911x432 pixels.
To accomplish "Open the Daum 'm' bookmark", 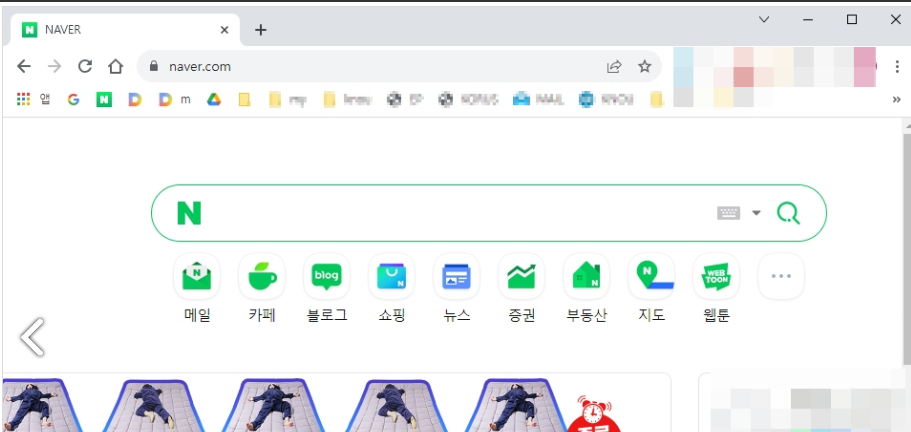I will (x=174, y=100).
